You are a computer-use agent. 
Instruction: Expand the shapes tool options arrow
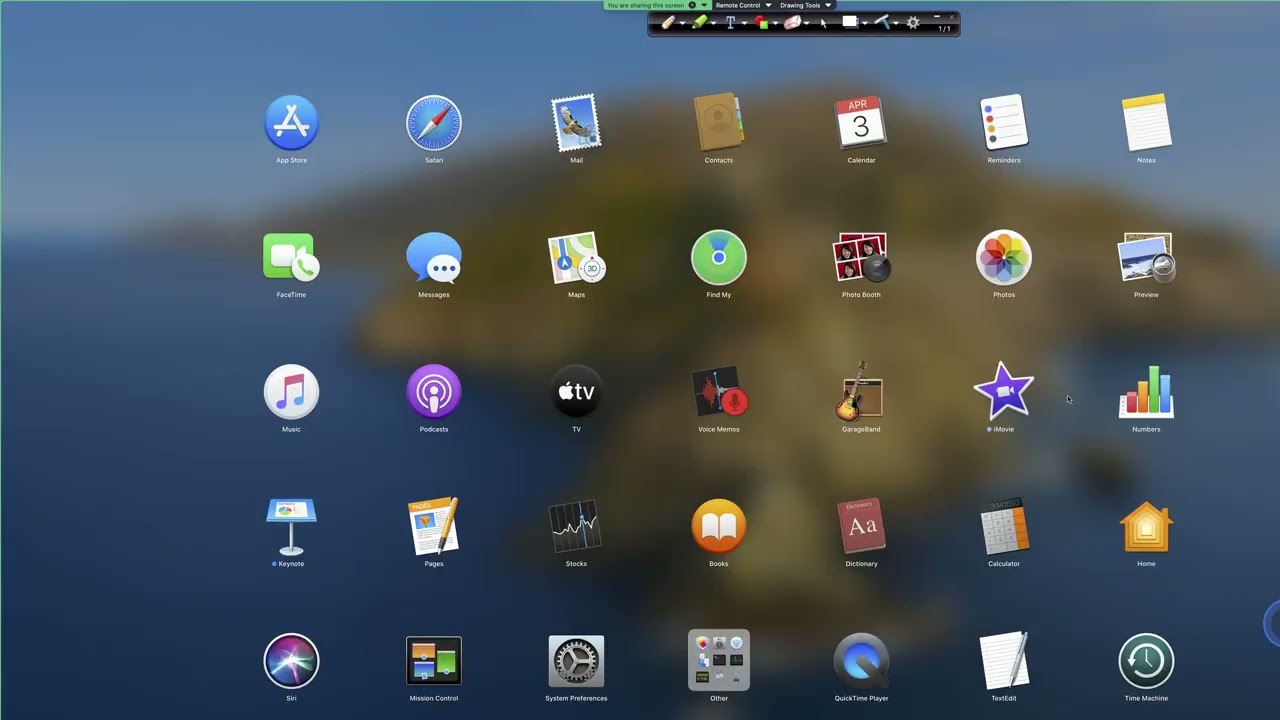775,23
